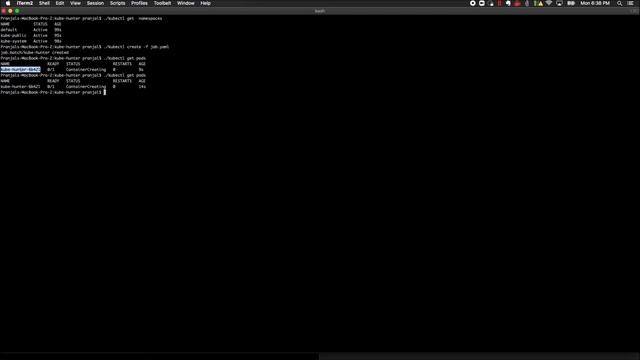Click the 'default' namespace row
The height and width of the screenshot is (360, 640).
coord(31,30)
